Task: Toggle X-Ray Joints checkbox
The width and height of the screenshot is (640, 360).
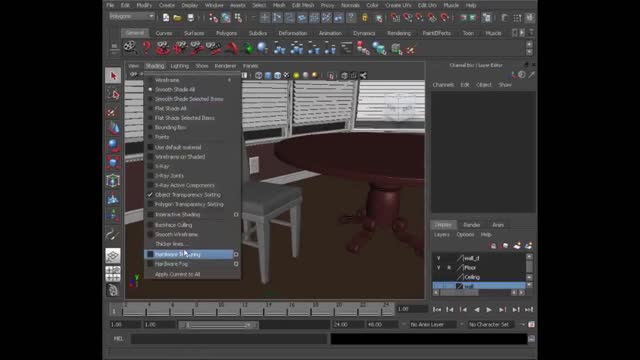Action: (169, 176)
